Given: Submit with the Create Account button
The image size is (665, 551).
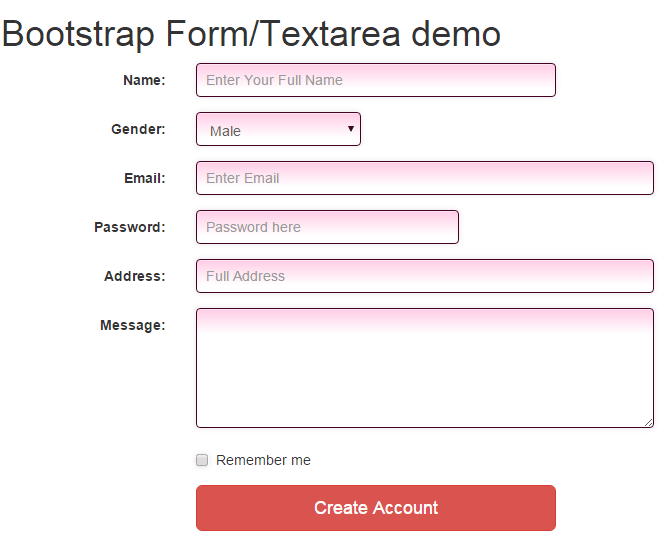Looking at the screenshot, I should tap(376, 508).
